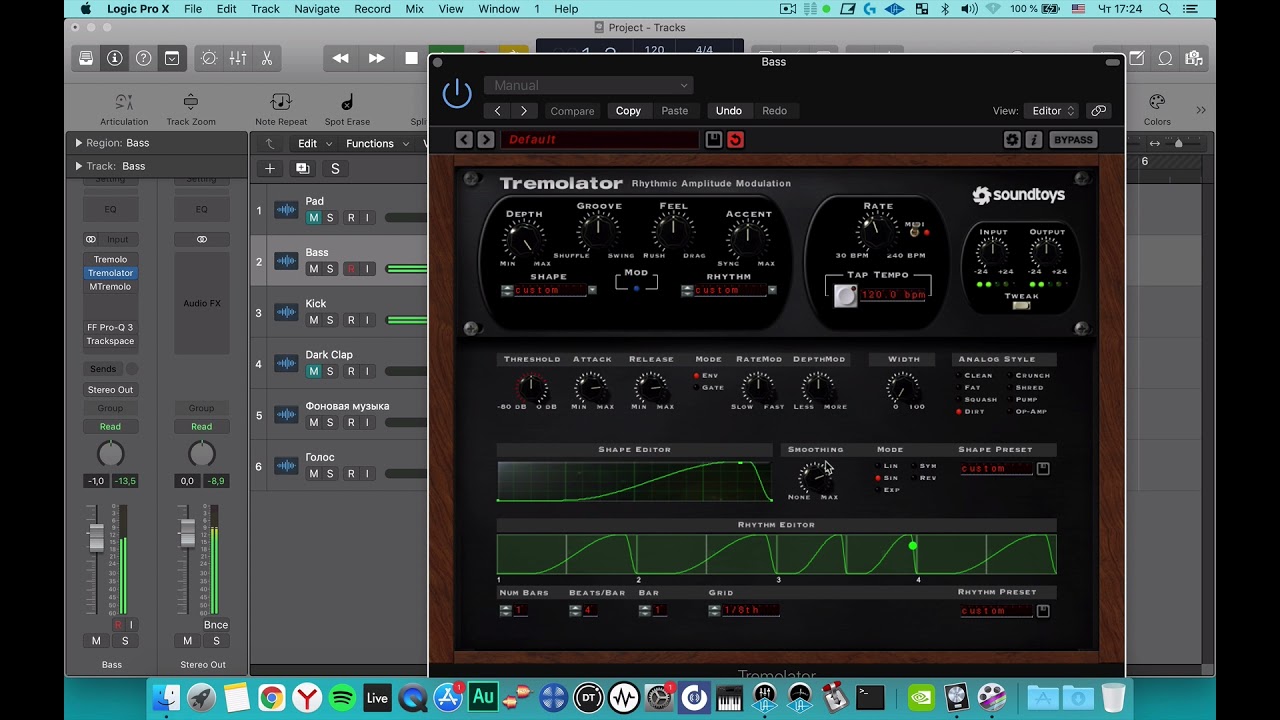Screen dimensions: 1280x720
Task: Open Soundtoys settings gear icon
Action: pyautogui.click(x=1012, y=140)
